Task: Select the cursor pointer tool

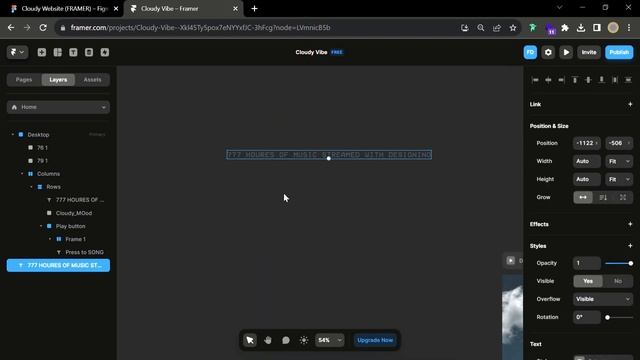Action: click(x=250, y=340)
